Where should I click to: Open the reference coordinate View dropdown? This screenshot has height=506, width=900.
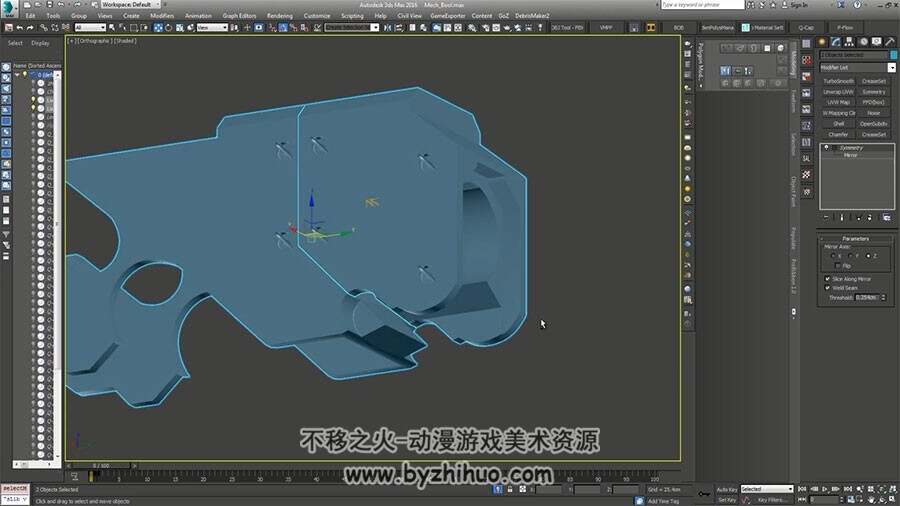pyautogui.click(x=212, y=28)
